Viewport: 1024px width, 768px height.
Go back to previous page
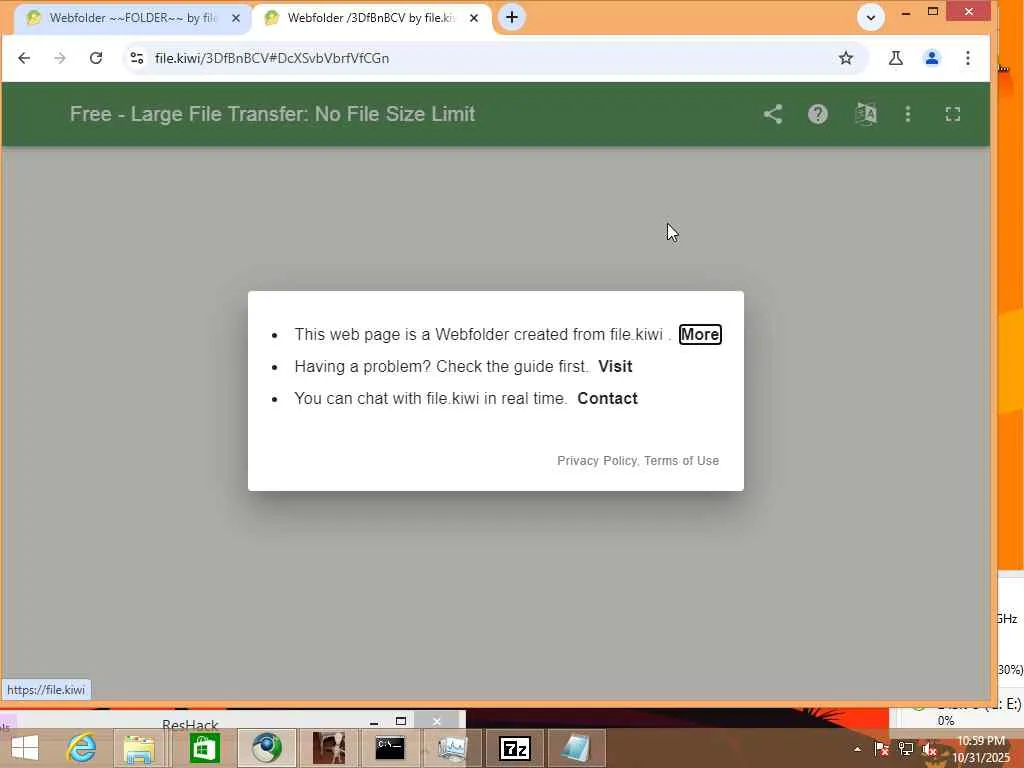(24, 58)
